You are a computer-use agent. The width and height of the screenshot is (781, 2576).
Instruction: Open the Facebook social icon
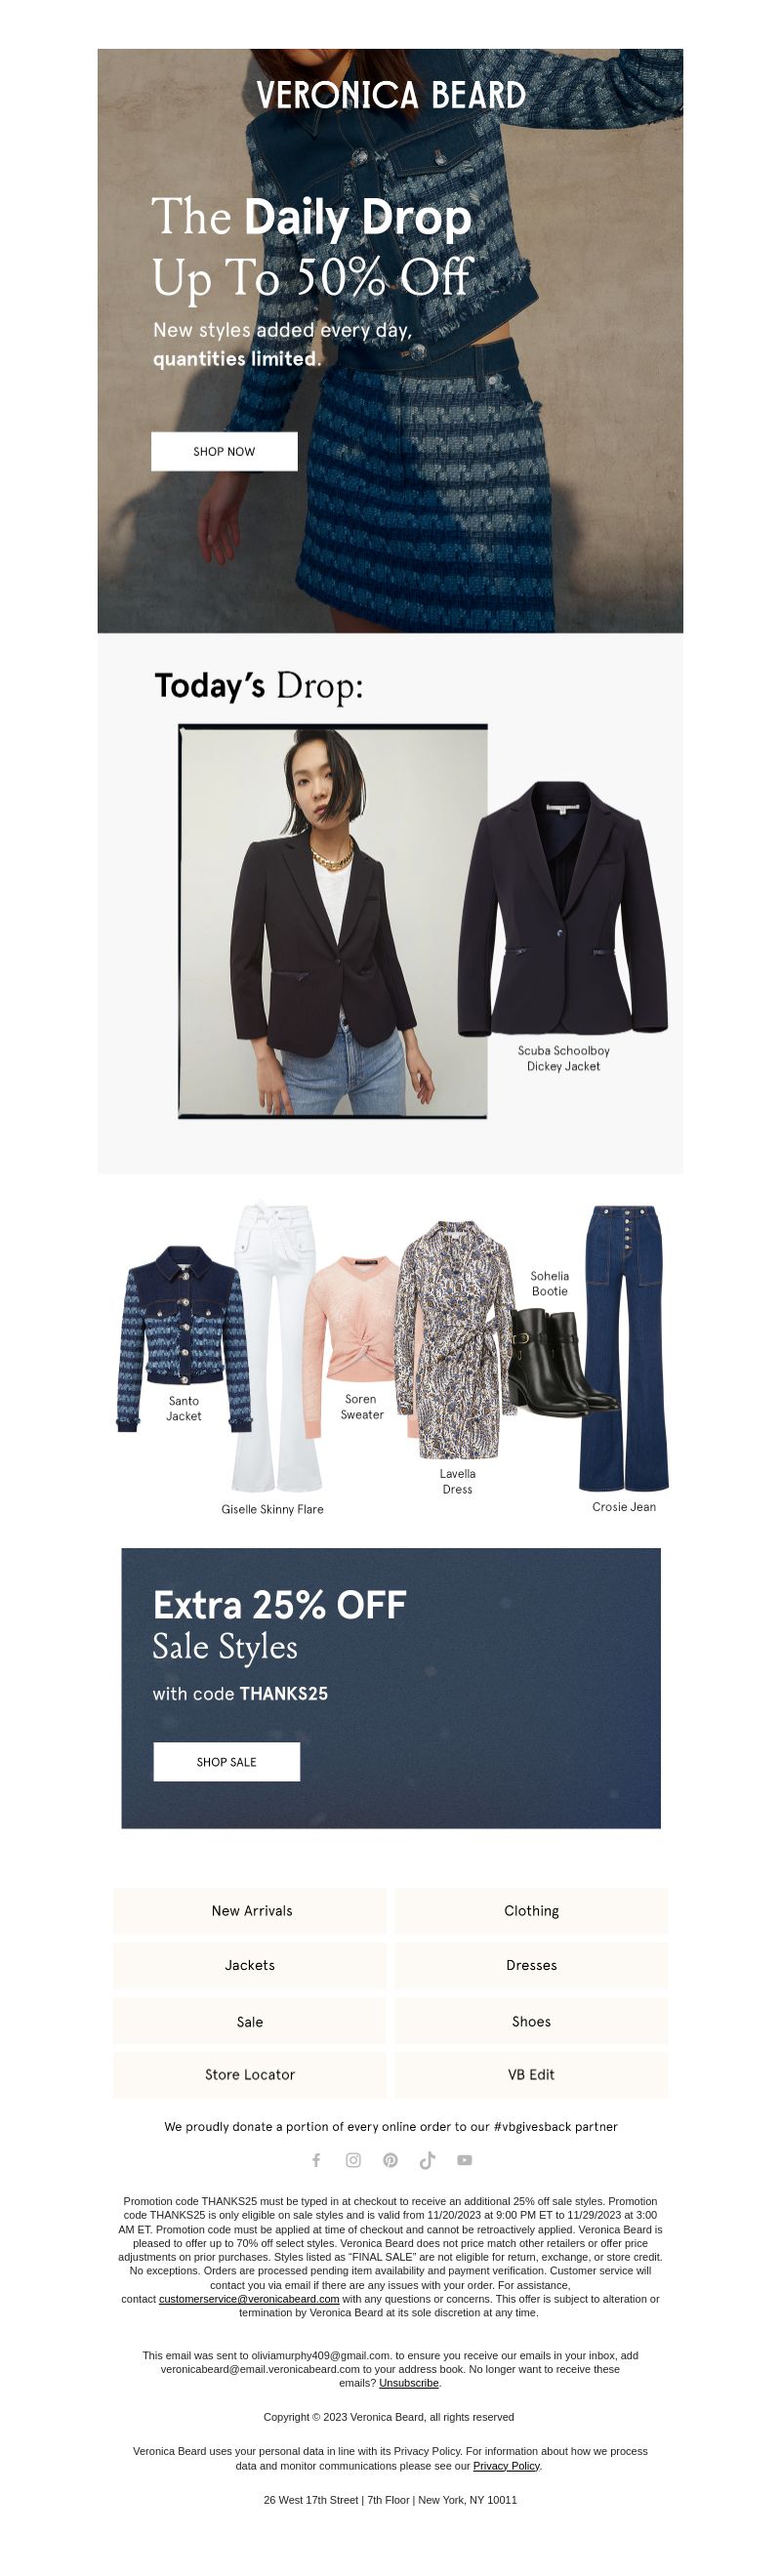(316, 2160)
